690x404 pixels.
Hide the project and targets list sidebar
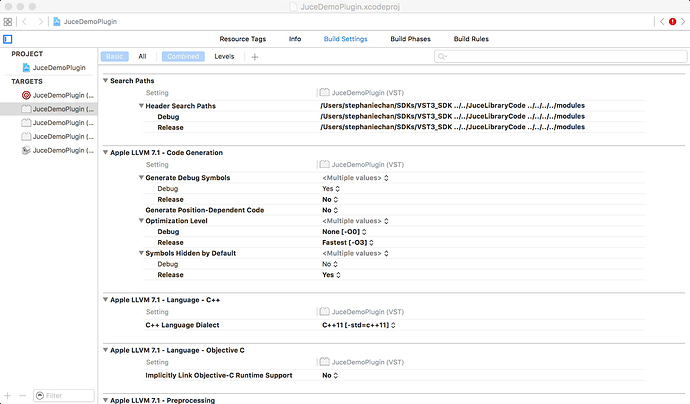tap(7, 39)
